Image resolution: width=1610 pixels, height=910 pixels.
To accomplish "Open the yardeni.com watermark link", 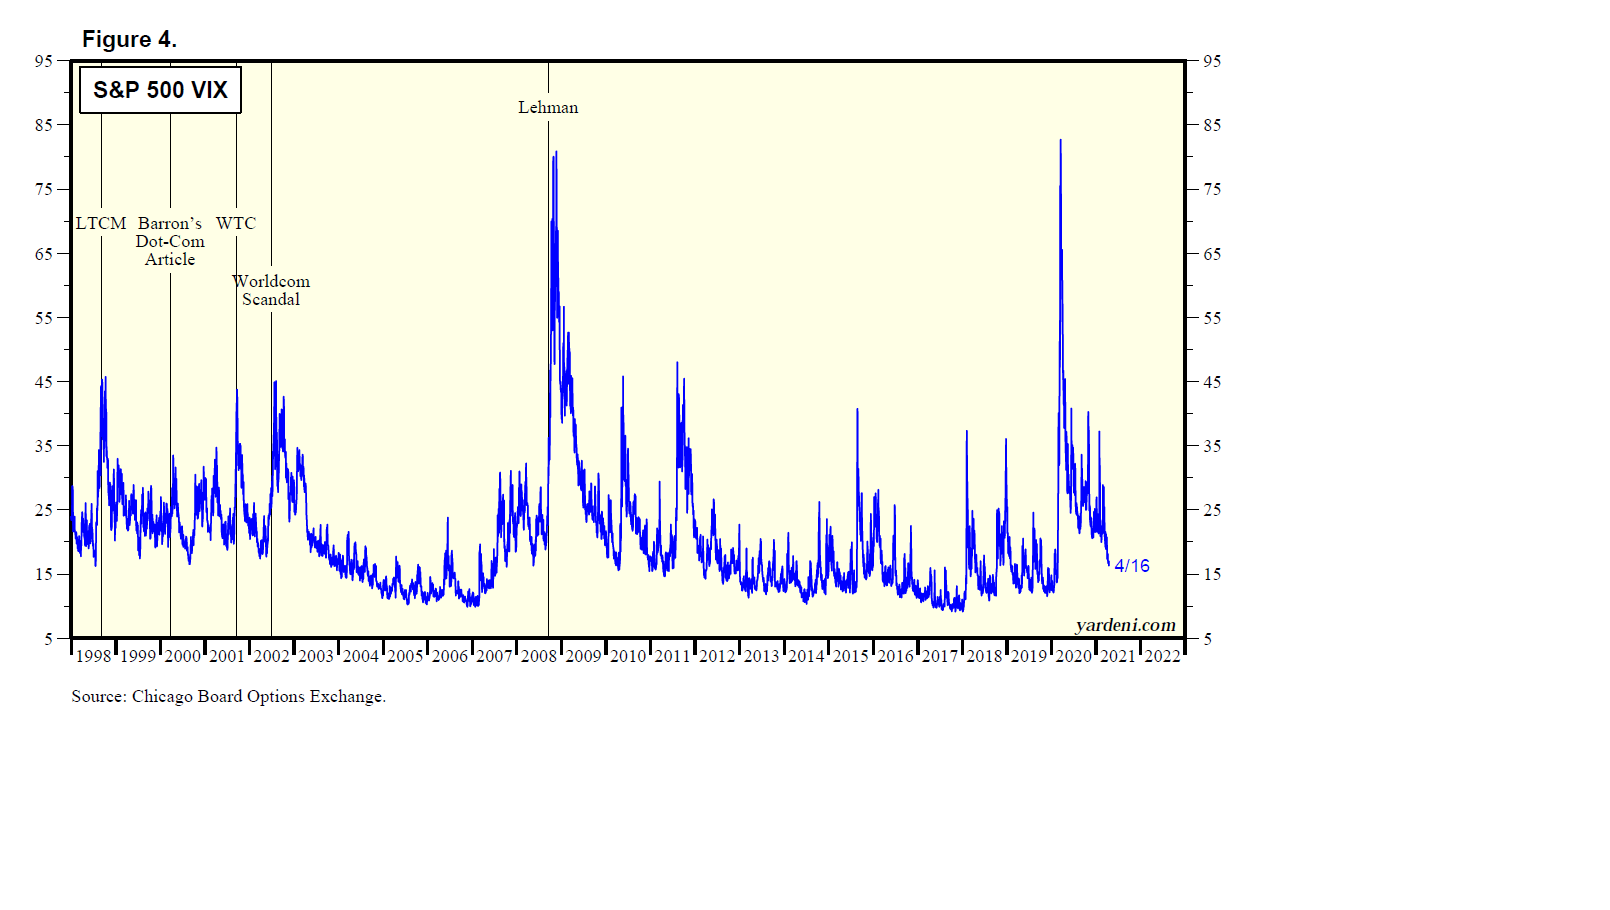I will point(1125,625).
